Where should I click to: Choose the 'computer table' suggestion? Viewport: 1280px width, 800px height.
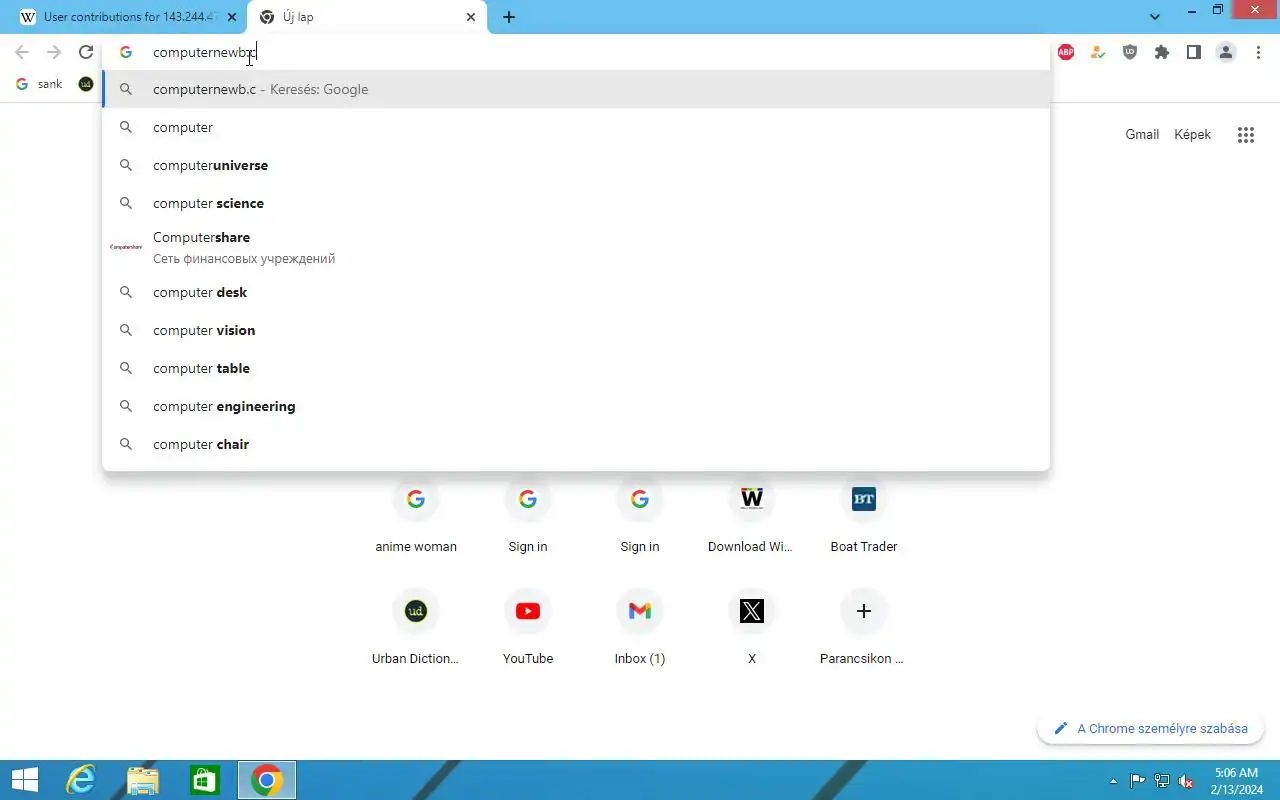pos(576,368)
